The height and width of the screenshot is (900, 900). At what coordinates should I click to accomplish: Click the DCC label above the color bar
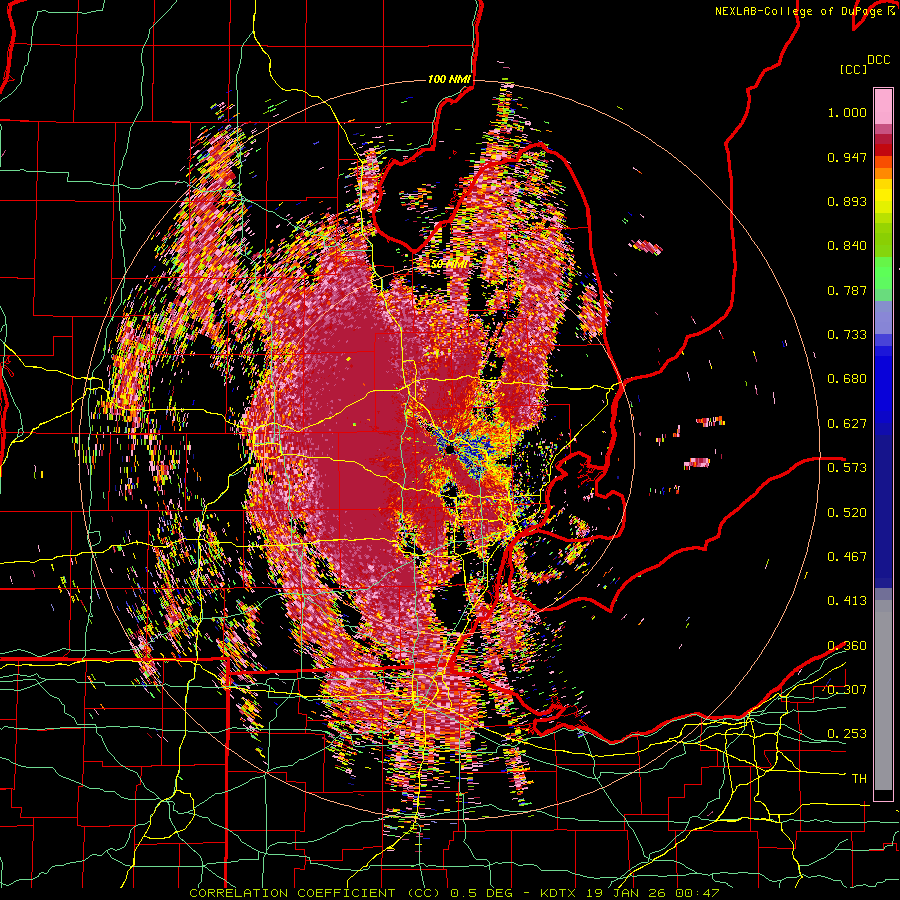coord(878,60)
